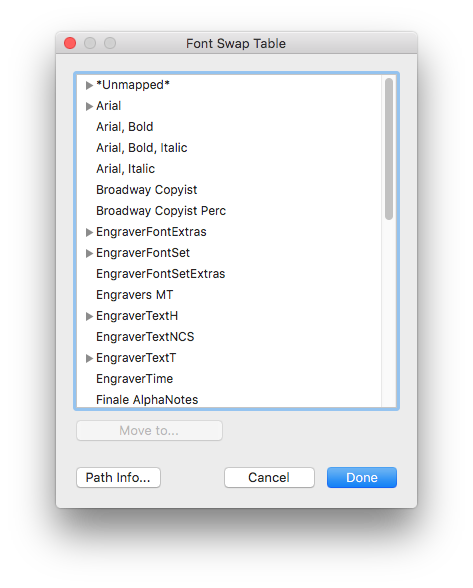Screen dimensions: 473x588
Task: Expand the Arial disclosure triangle
Action: 89,106
